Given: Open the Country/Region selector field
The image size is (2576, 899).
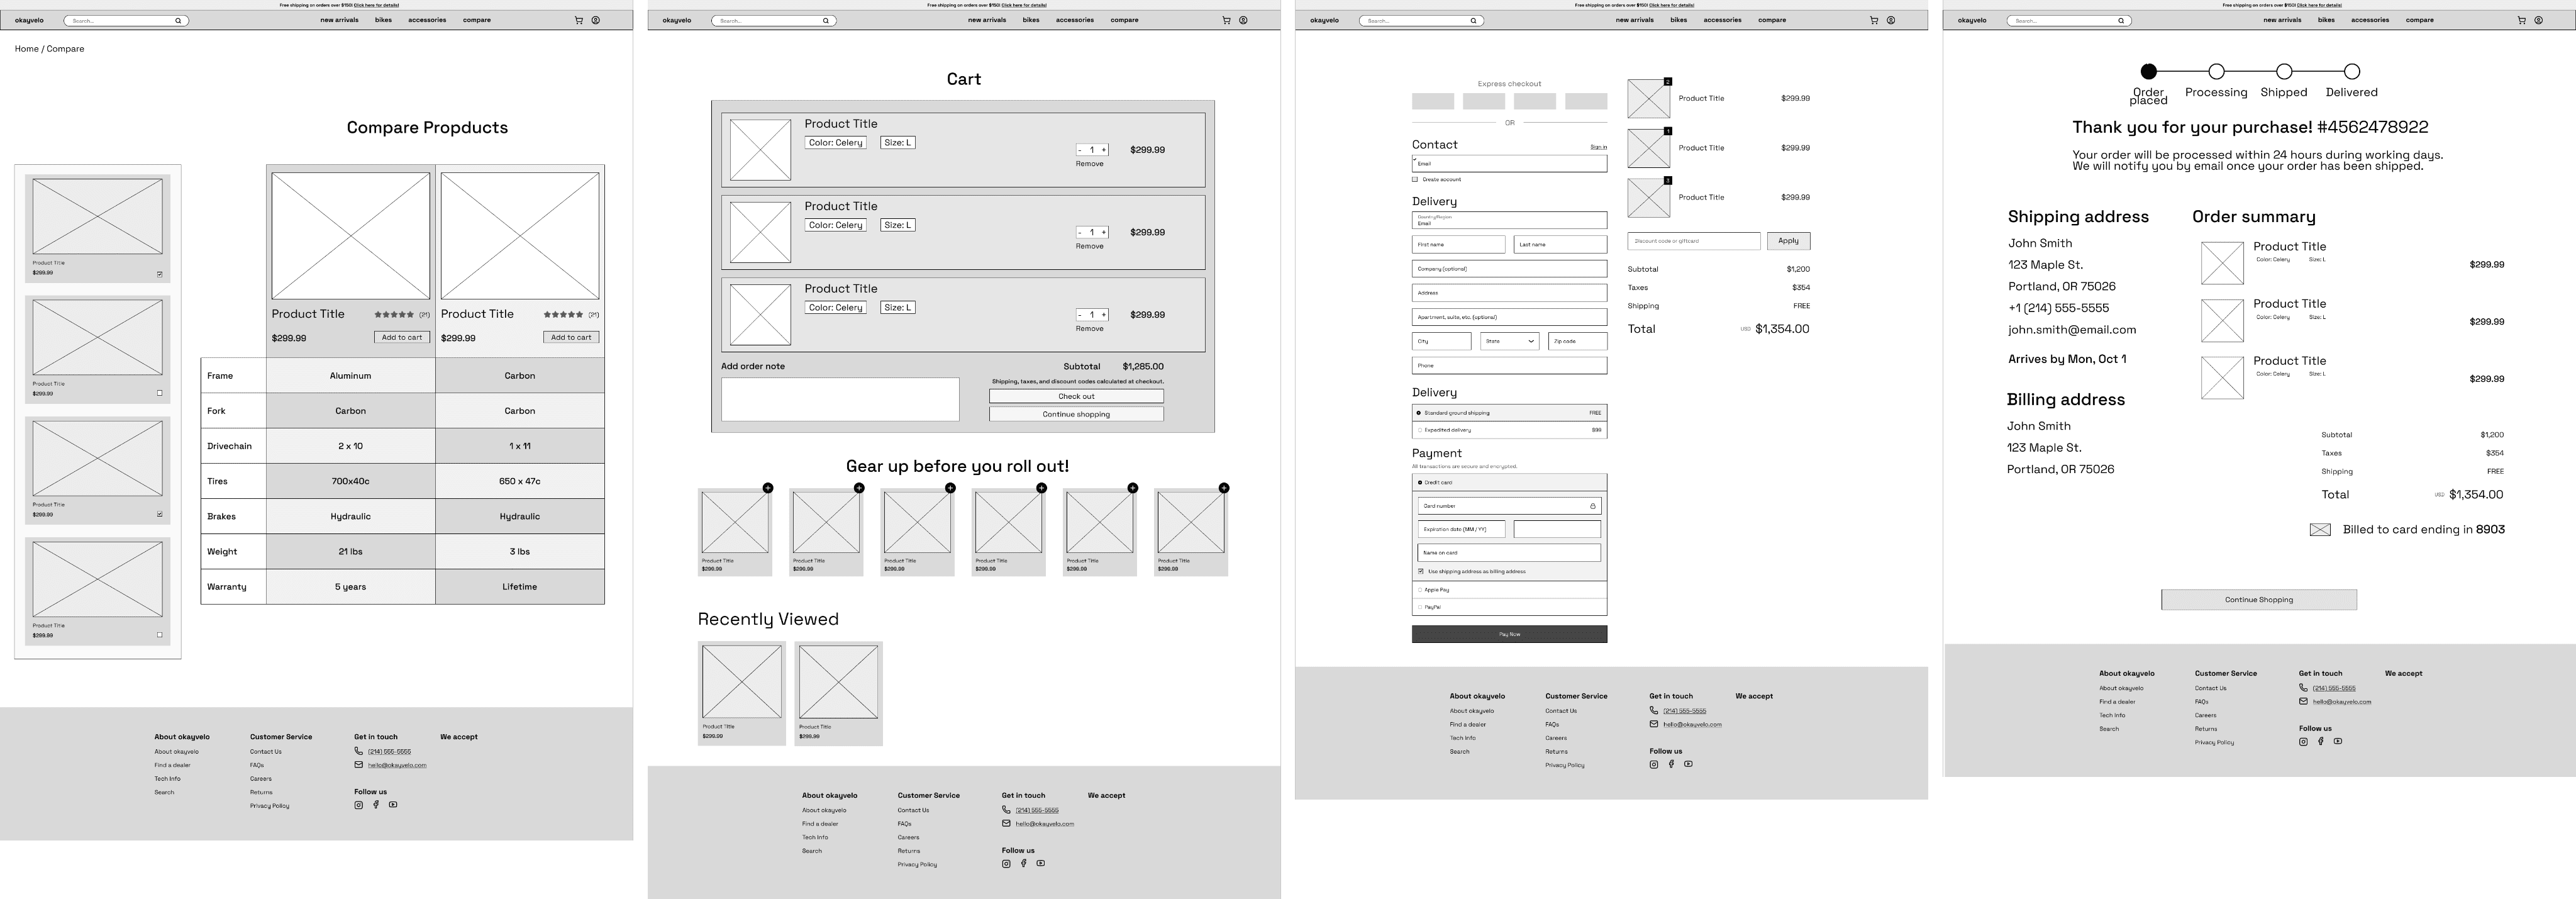Looking at the screenshot, I should [x=1509, y=220].
